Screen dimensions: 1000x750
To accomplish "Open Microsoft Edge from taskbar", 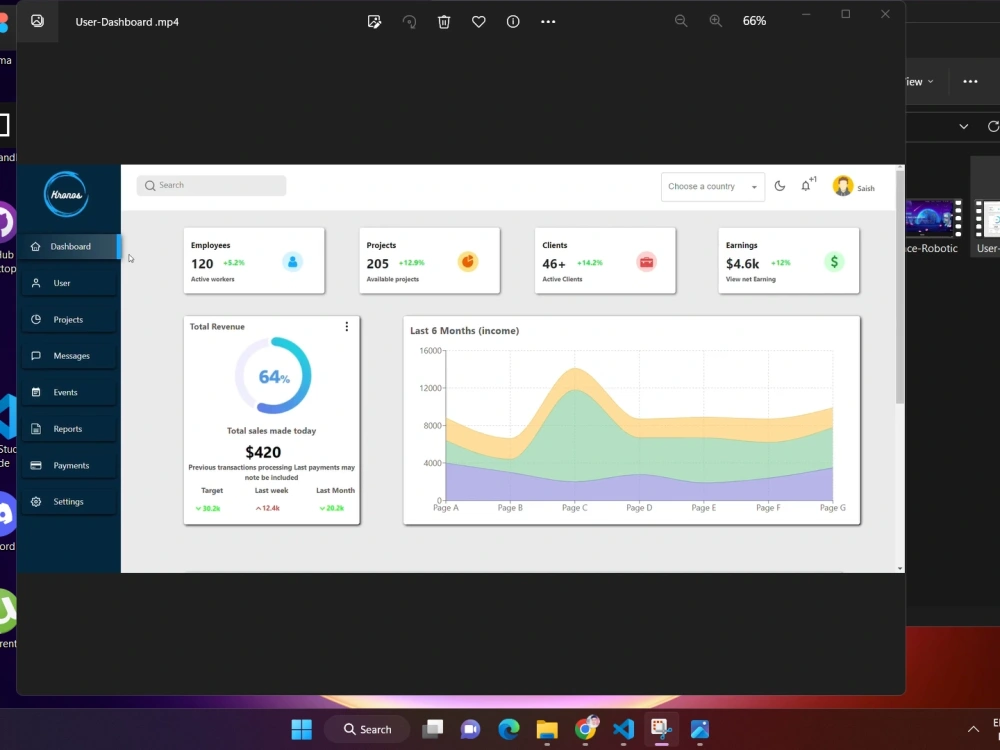I will [508, 729].
